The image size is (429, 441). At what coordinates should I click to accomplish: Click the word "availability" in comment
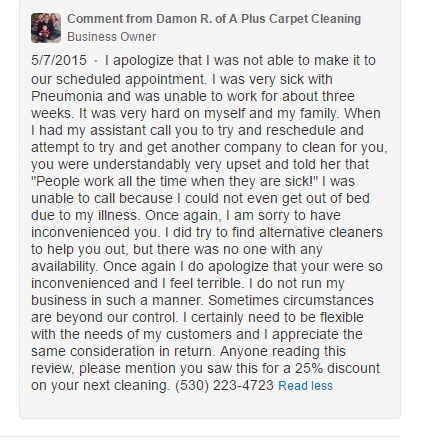64,266
